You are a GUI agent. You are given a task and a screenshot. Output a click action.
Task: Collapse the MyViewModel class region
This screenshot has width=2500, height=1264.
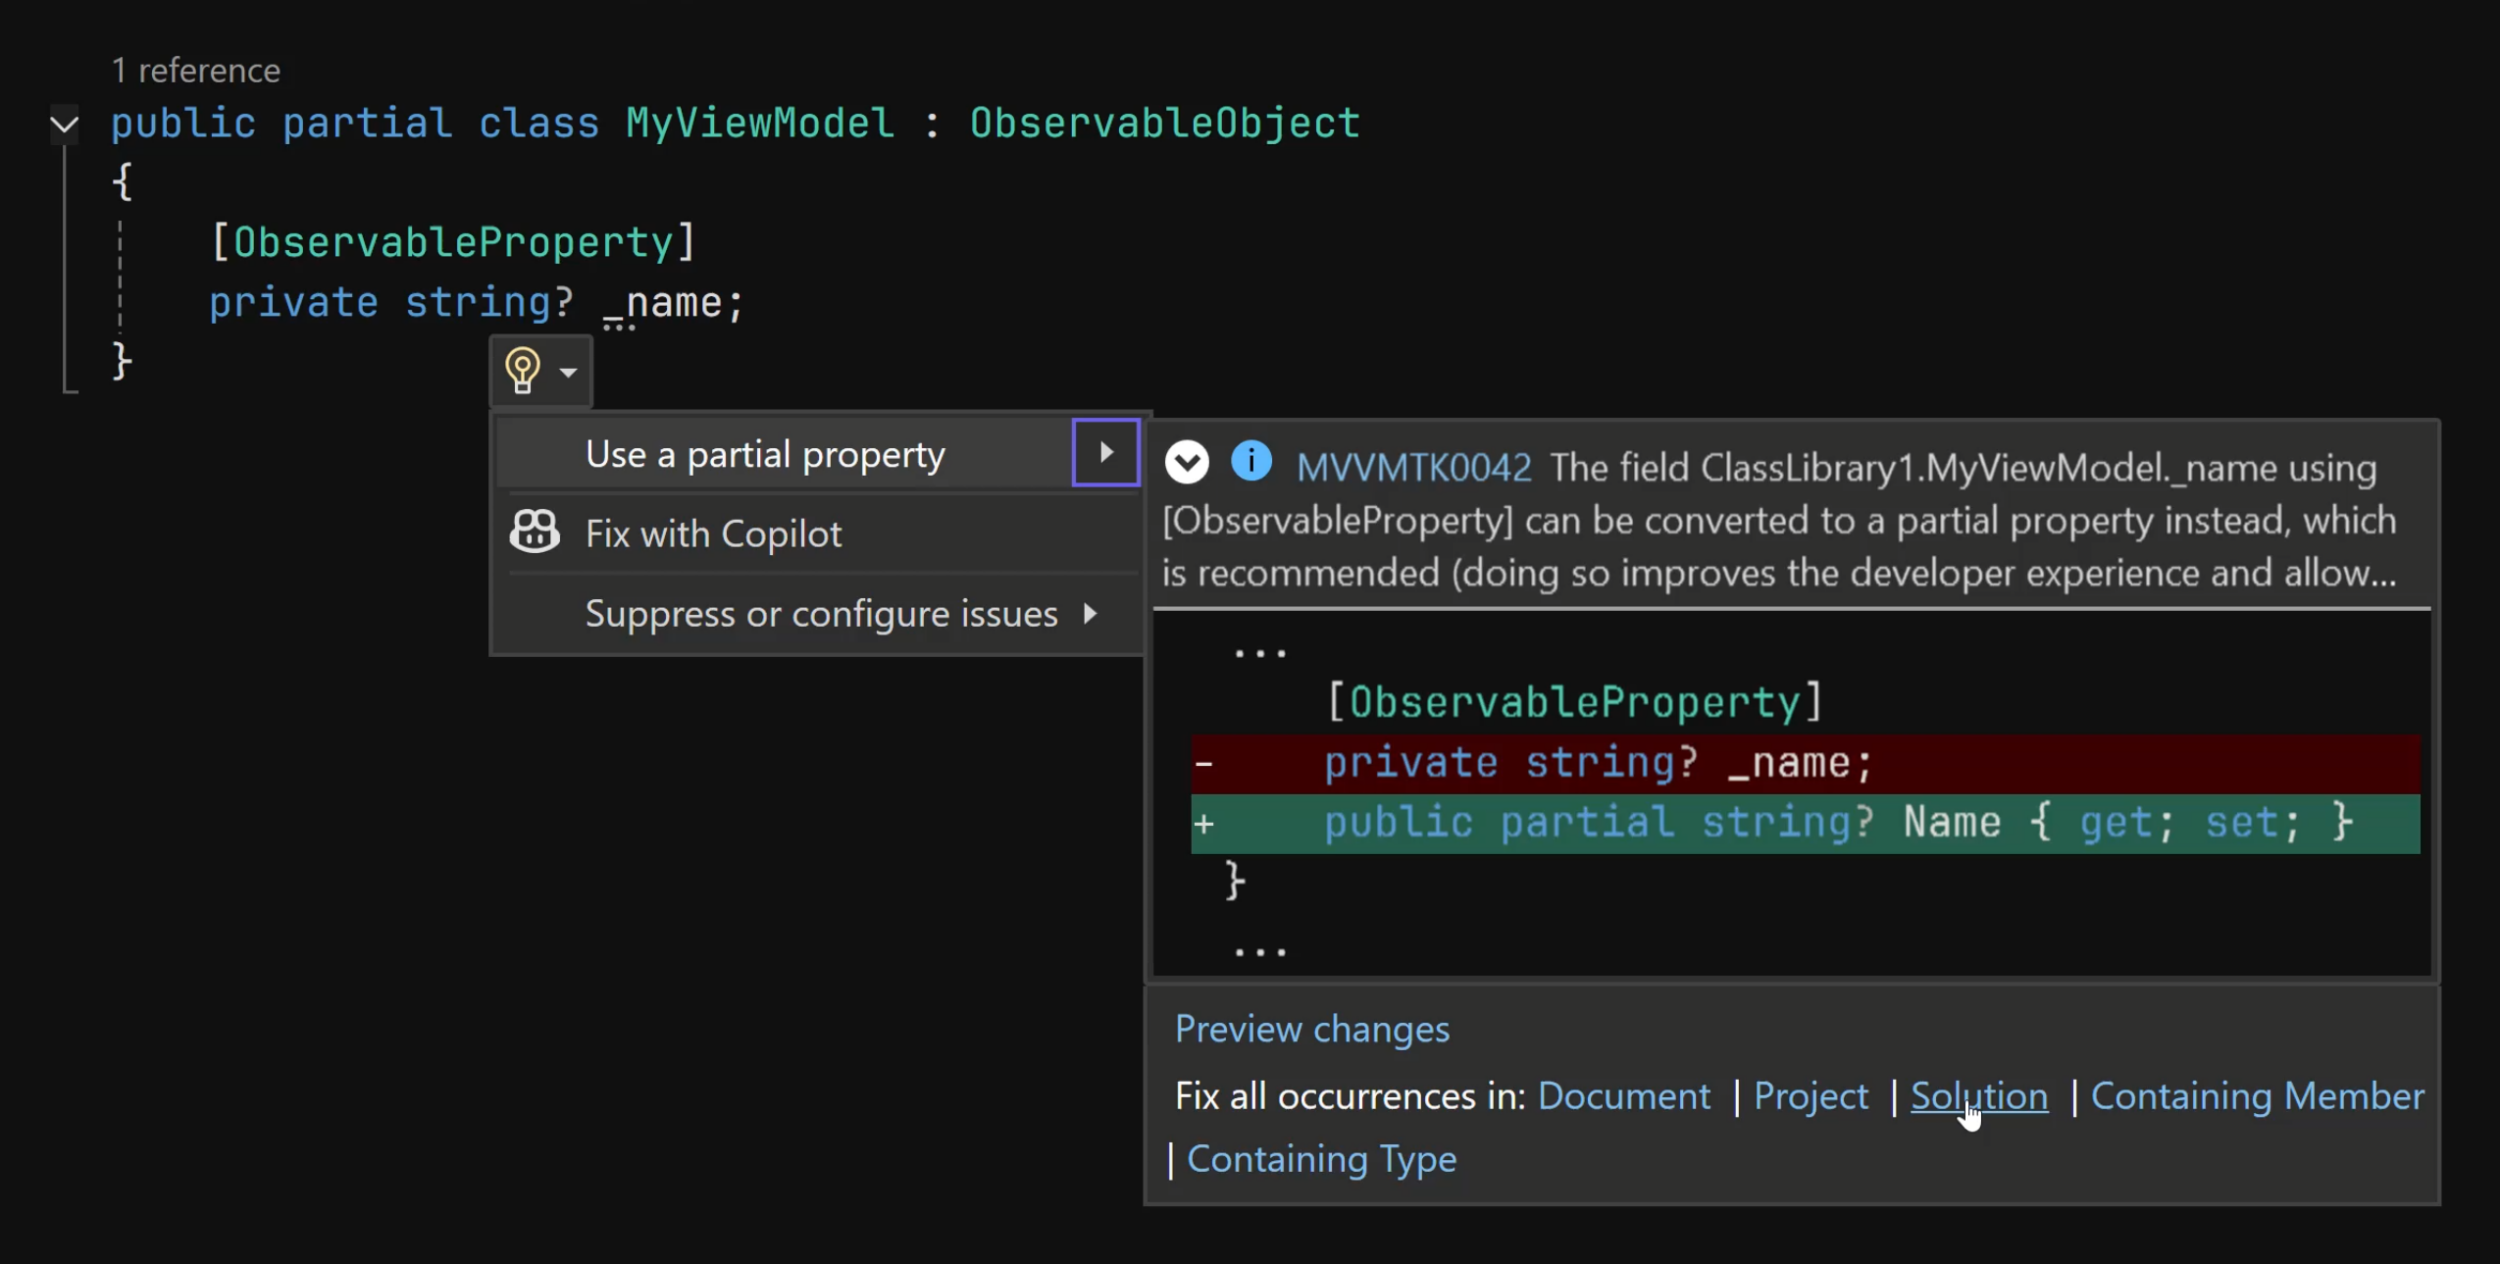coord(64,125)
